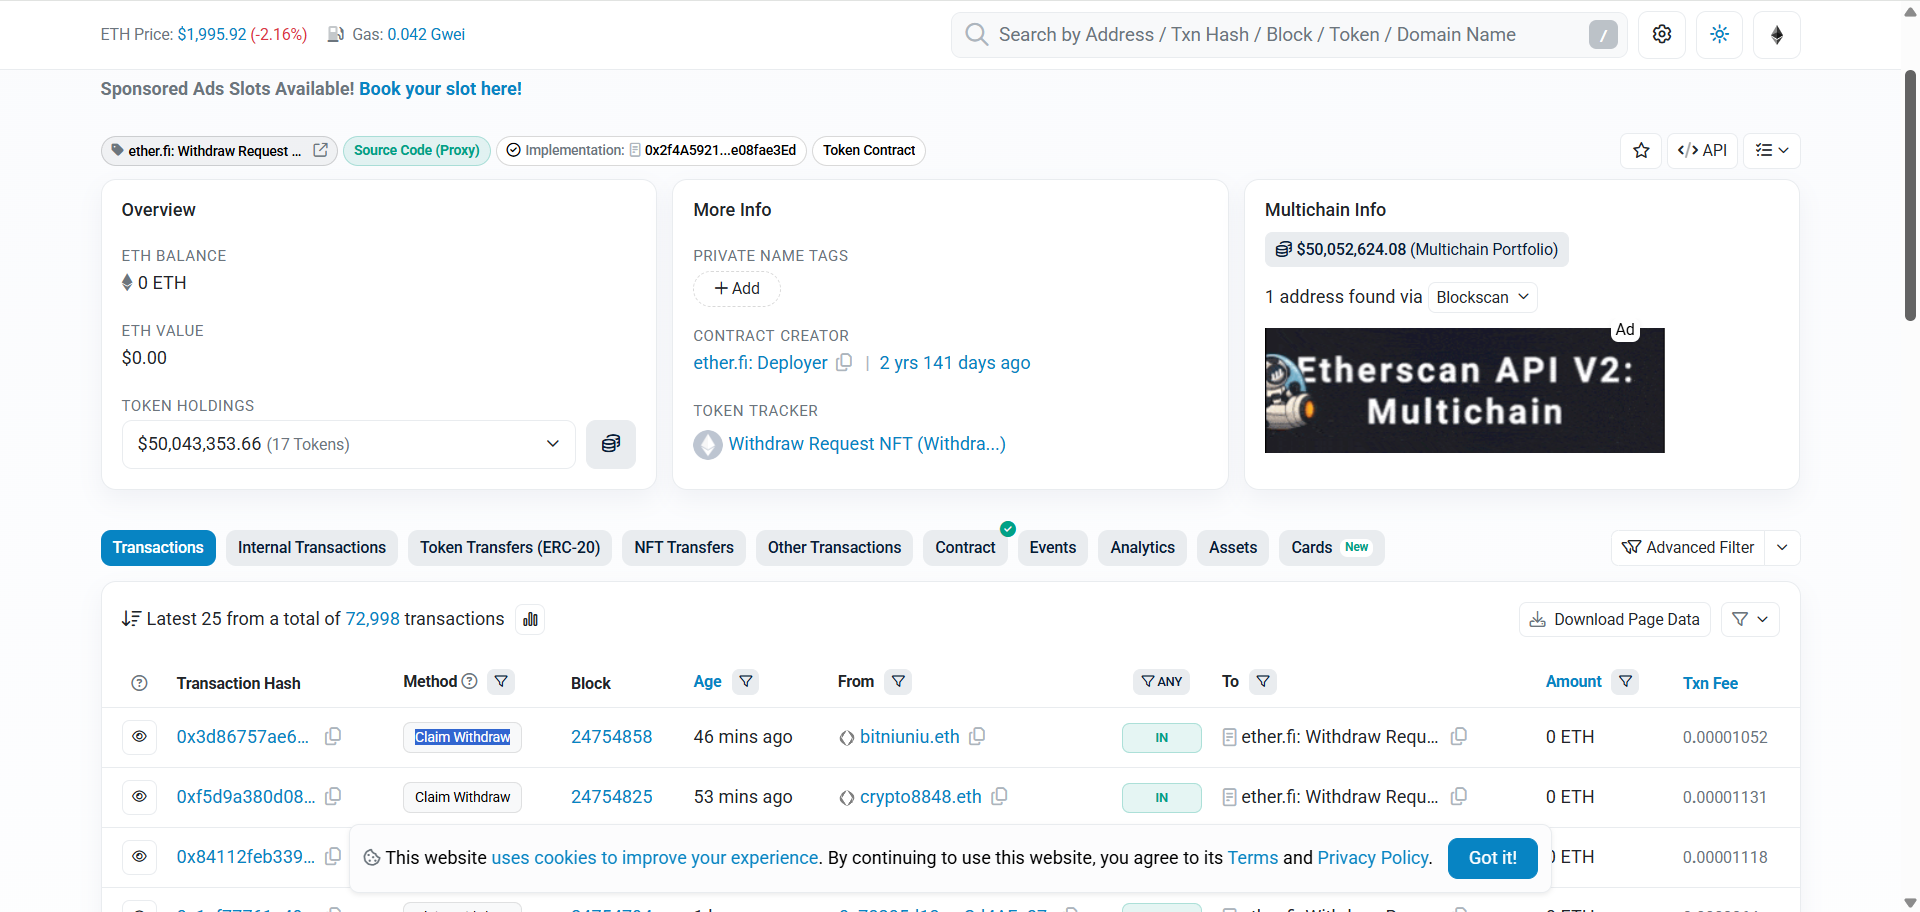Click the coin stack icon beside token holdings
The height and width of the screenshot is (912, 1920).
[x=611, y=444]
